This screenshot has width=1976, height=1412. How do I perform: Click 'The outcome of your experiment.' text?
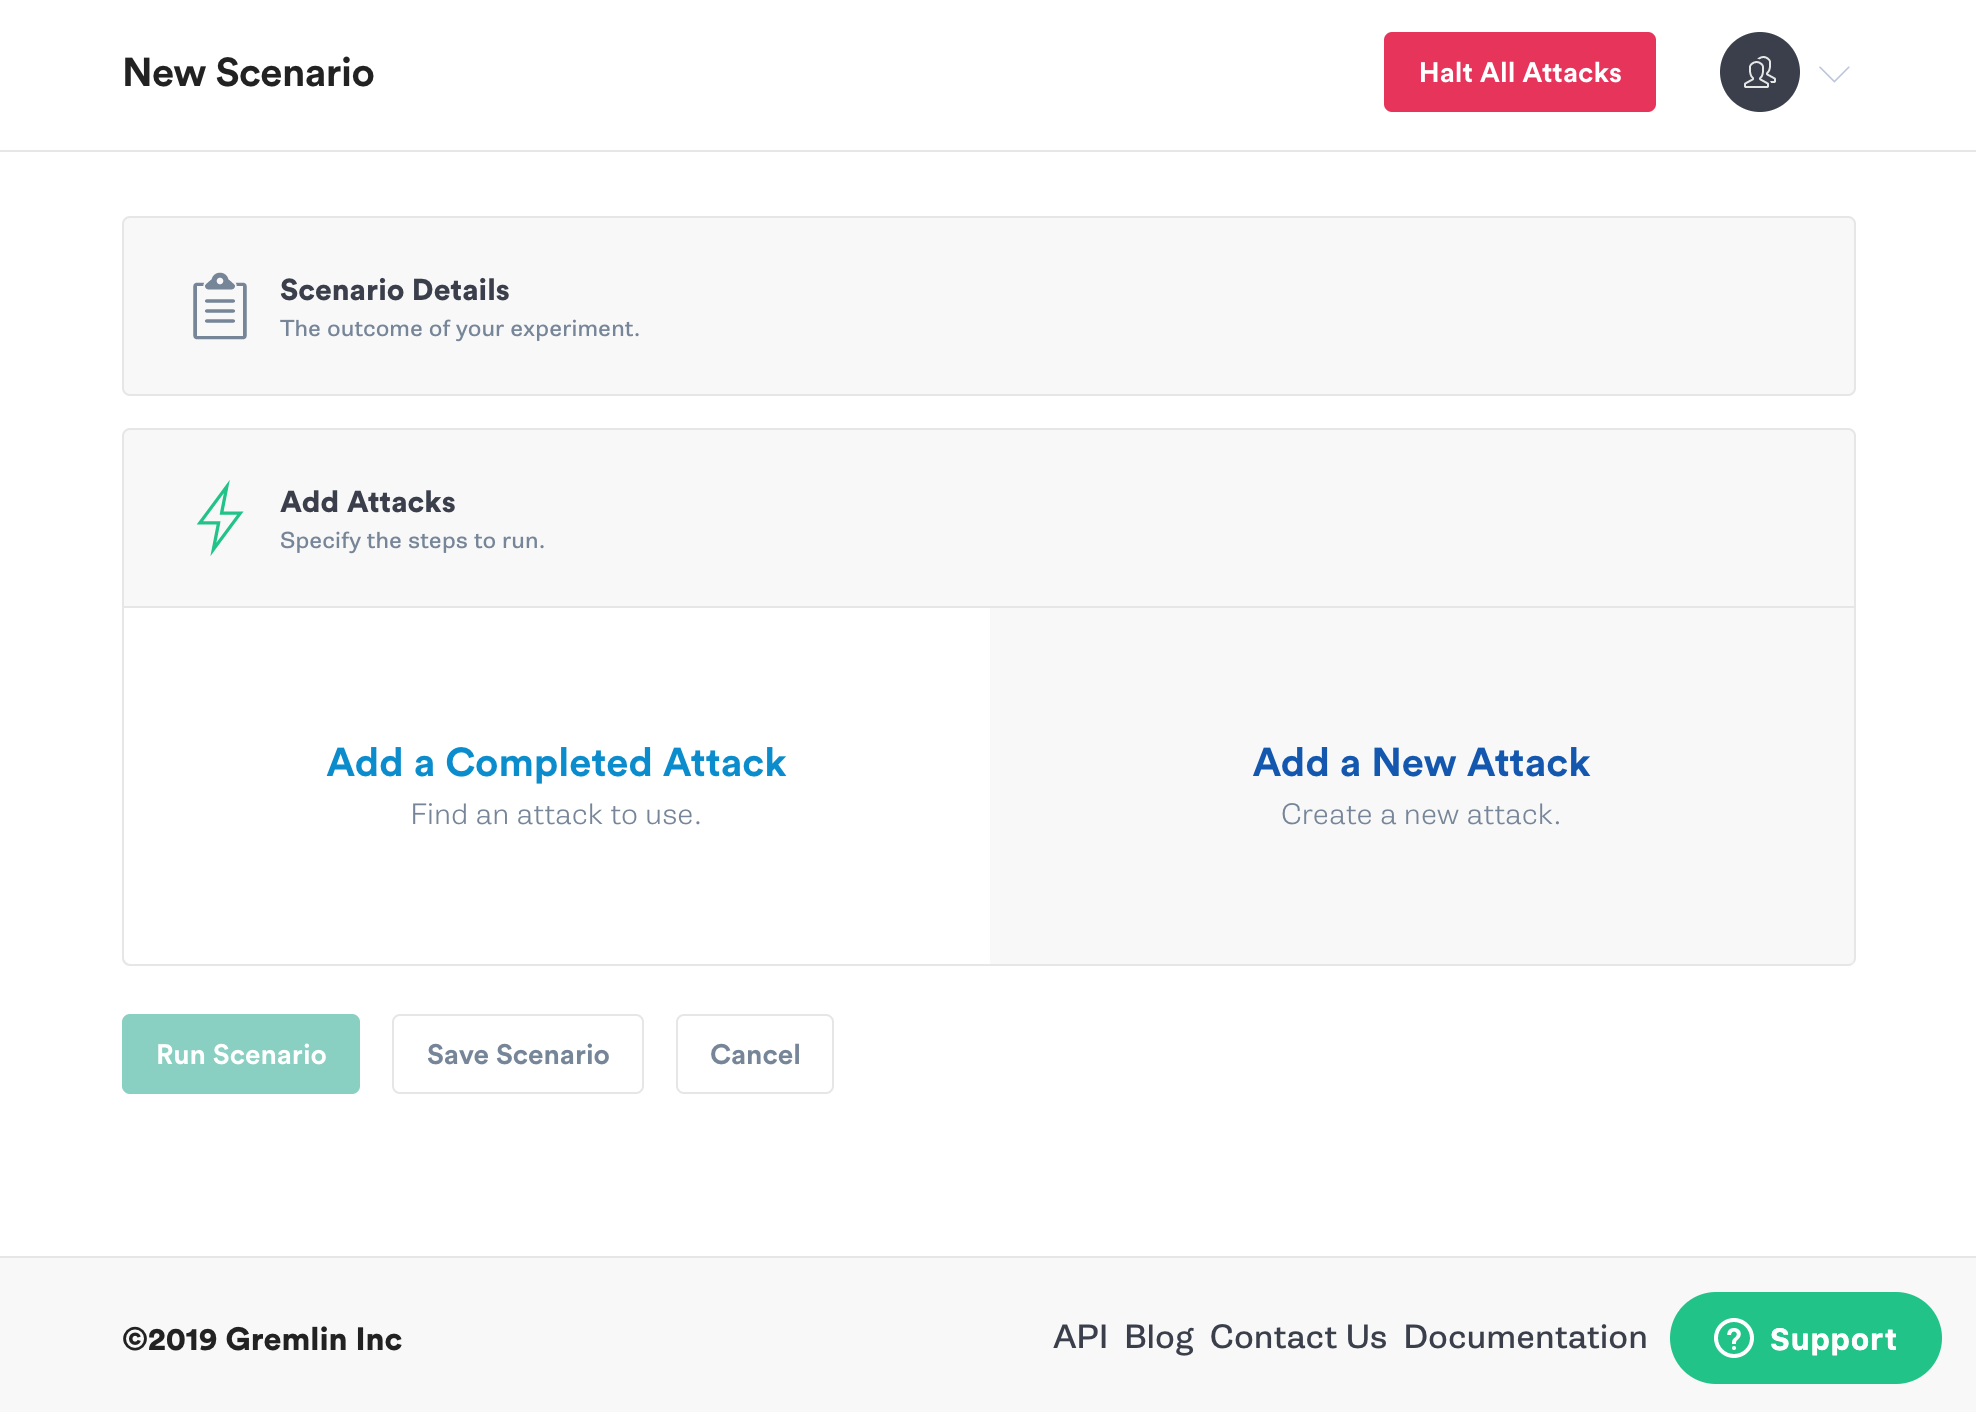tap(460, 328)
